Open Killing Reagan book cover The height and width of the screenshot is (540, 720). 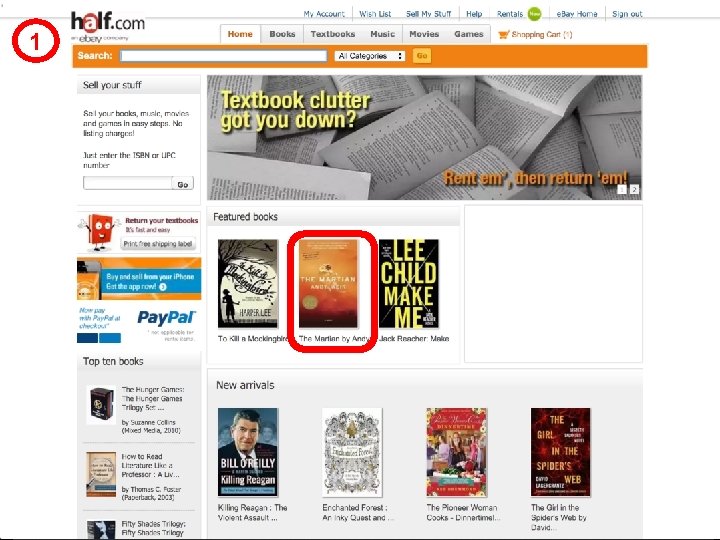point(248,452)
